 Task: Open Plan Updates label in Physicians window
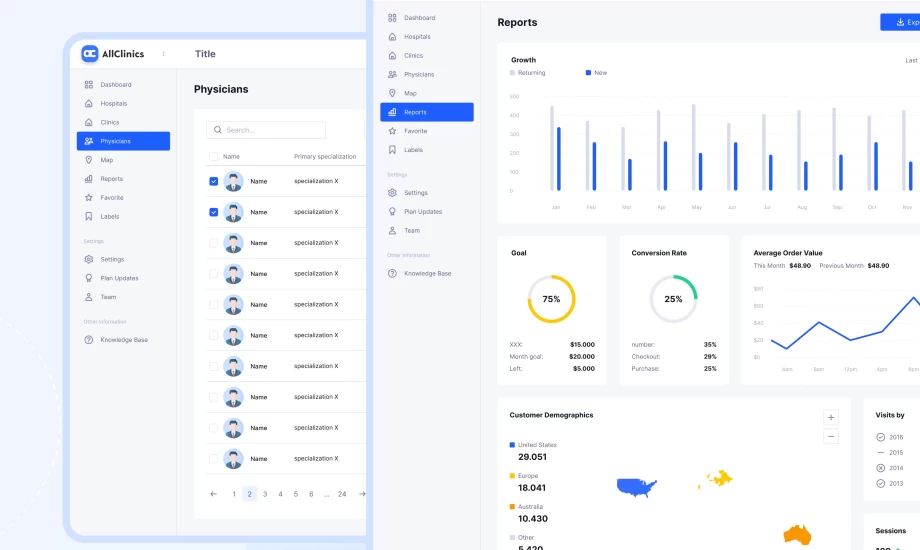point(119,278)
